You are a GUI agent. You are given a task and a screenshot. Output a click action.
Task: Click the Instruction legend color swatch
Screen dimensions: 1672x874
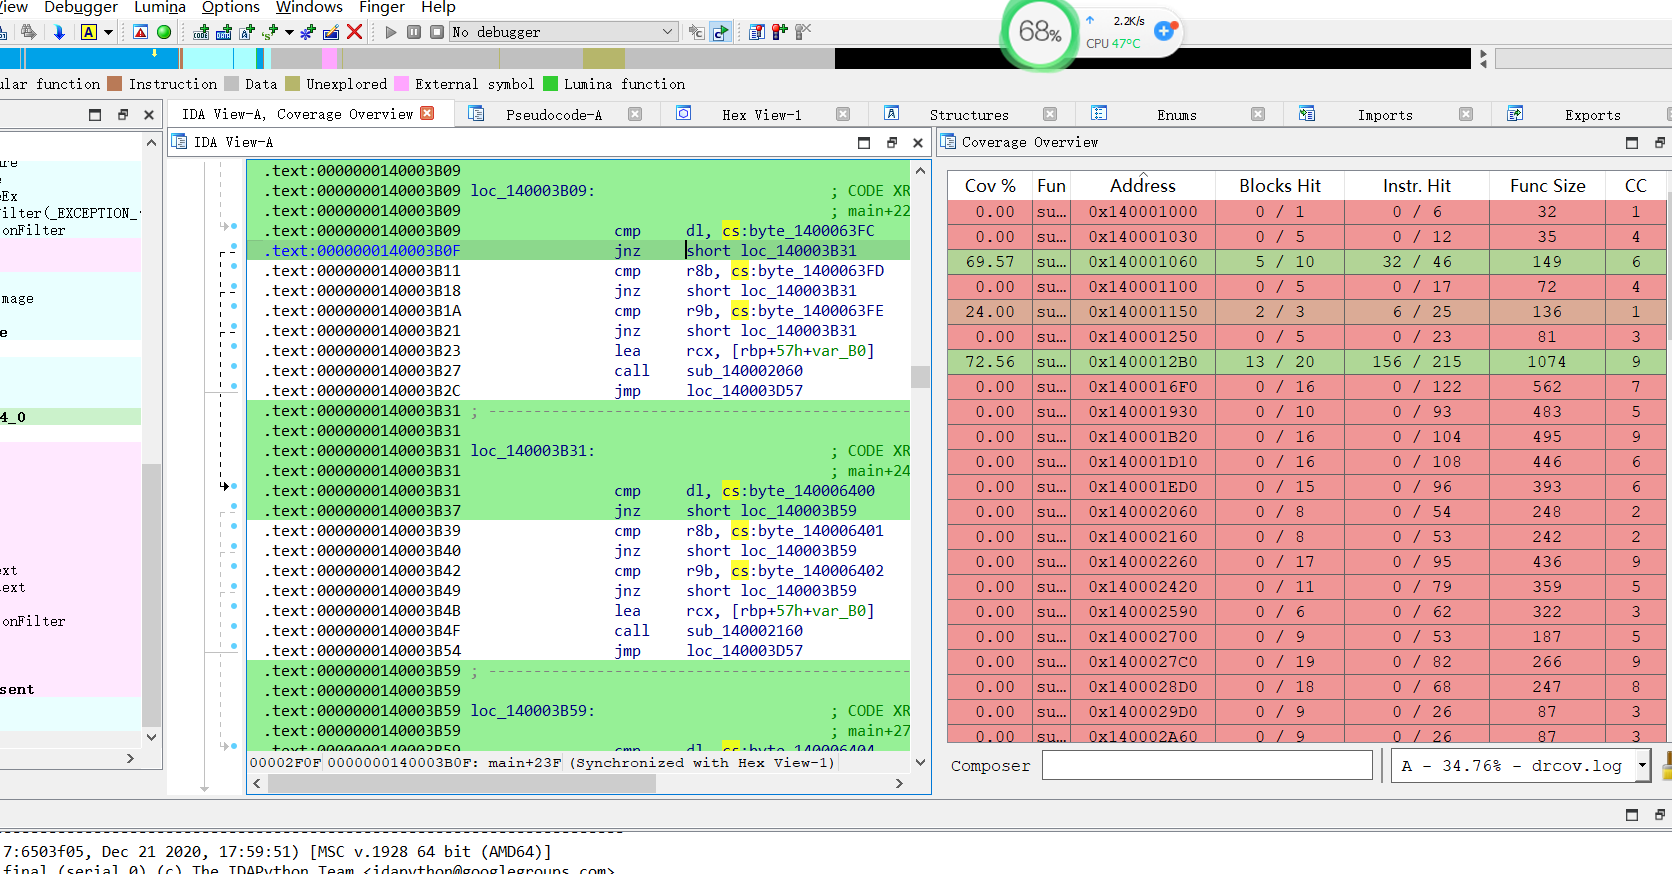[x=115, y=84]
